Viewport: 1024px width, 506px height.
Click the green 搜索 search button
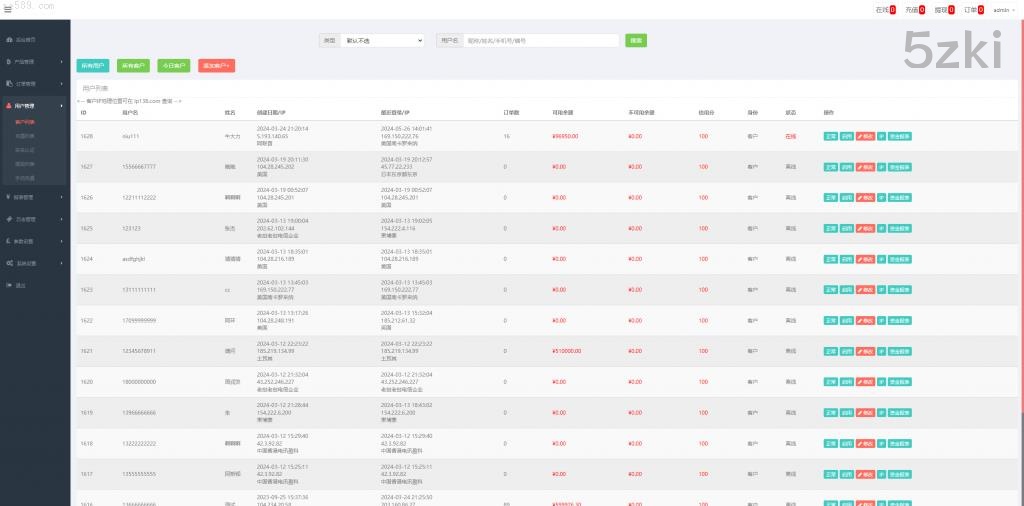coord(635,41)
